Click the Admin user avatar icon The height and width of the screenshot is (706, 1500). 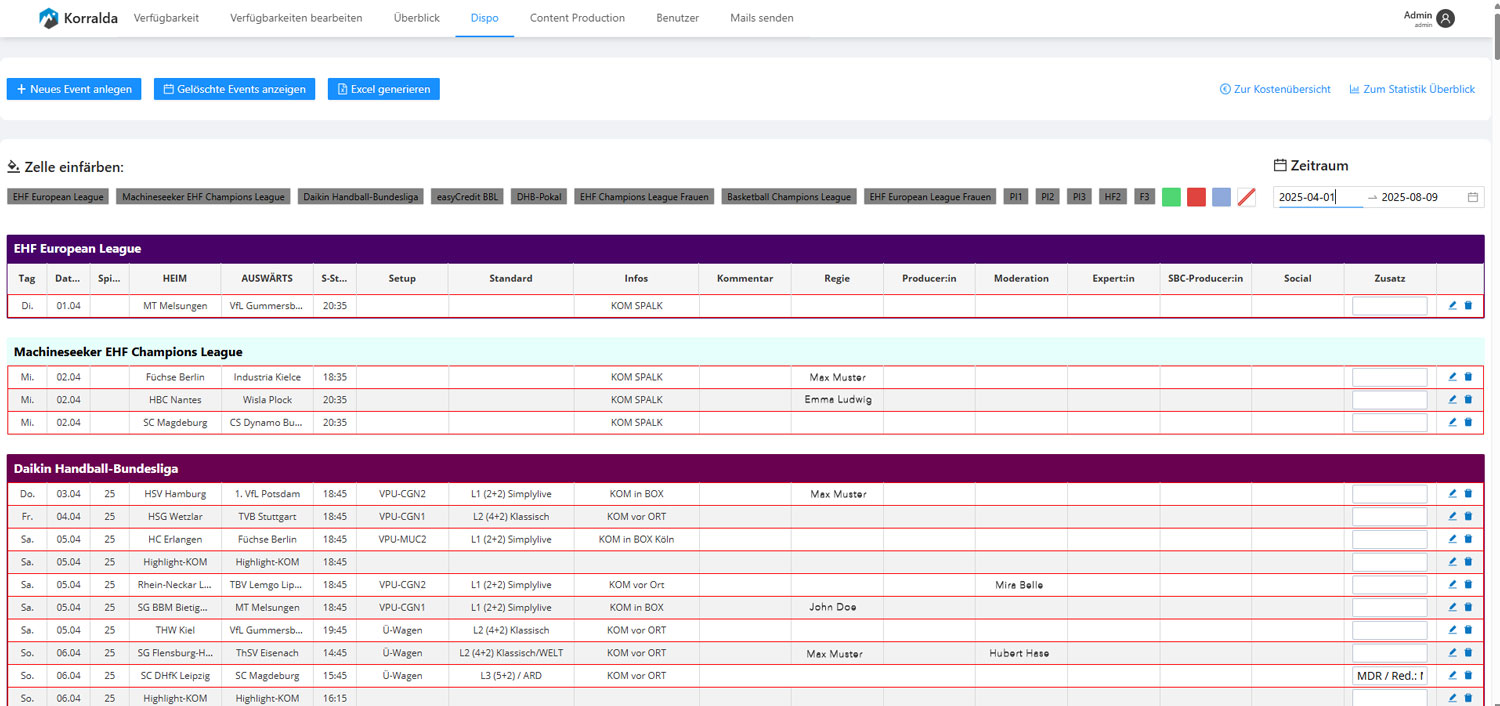coord(1445,18)
